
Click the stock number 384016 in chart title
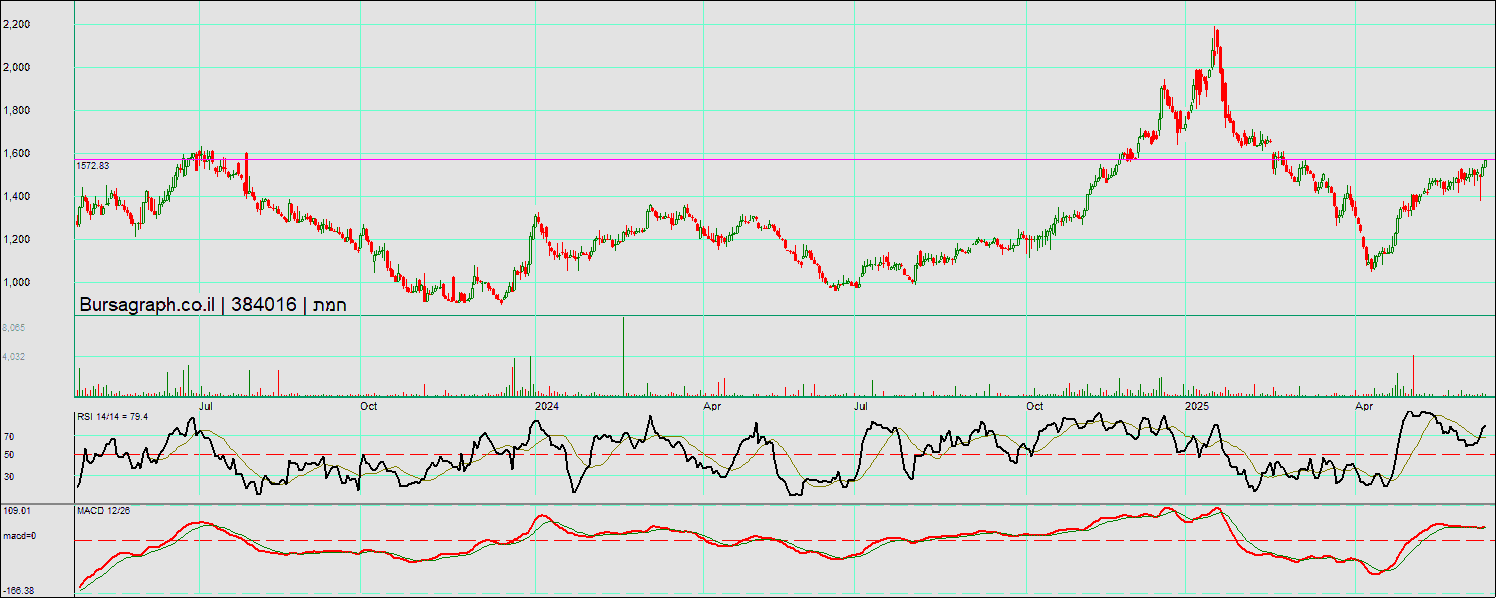[x=264, y=305]
